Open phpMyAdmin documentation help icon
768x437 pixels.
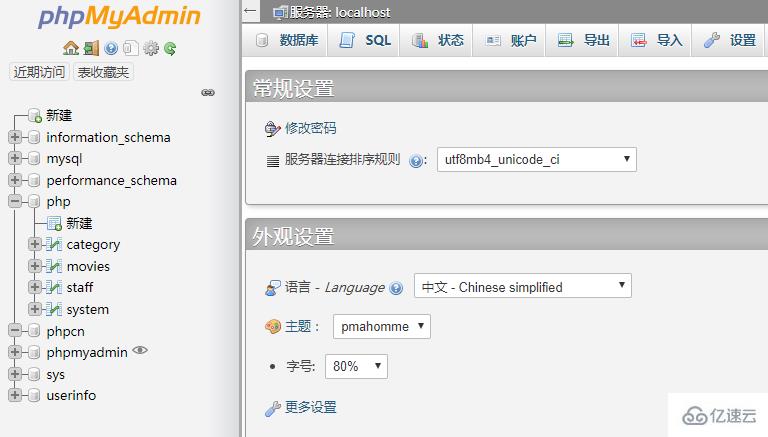[x=111, y=48]
